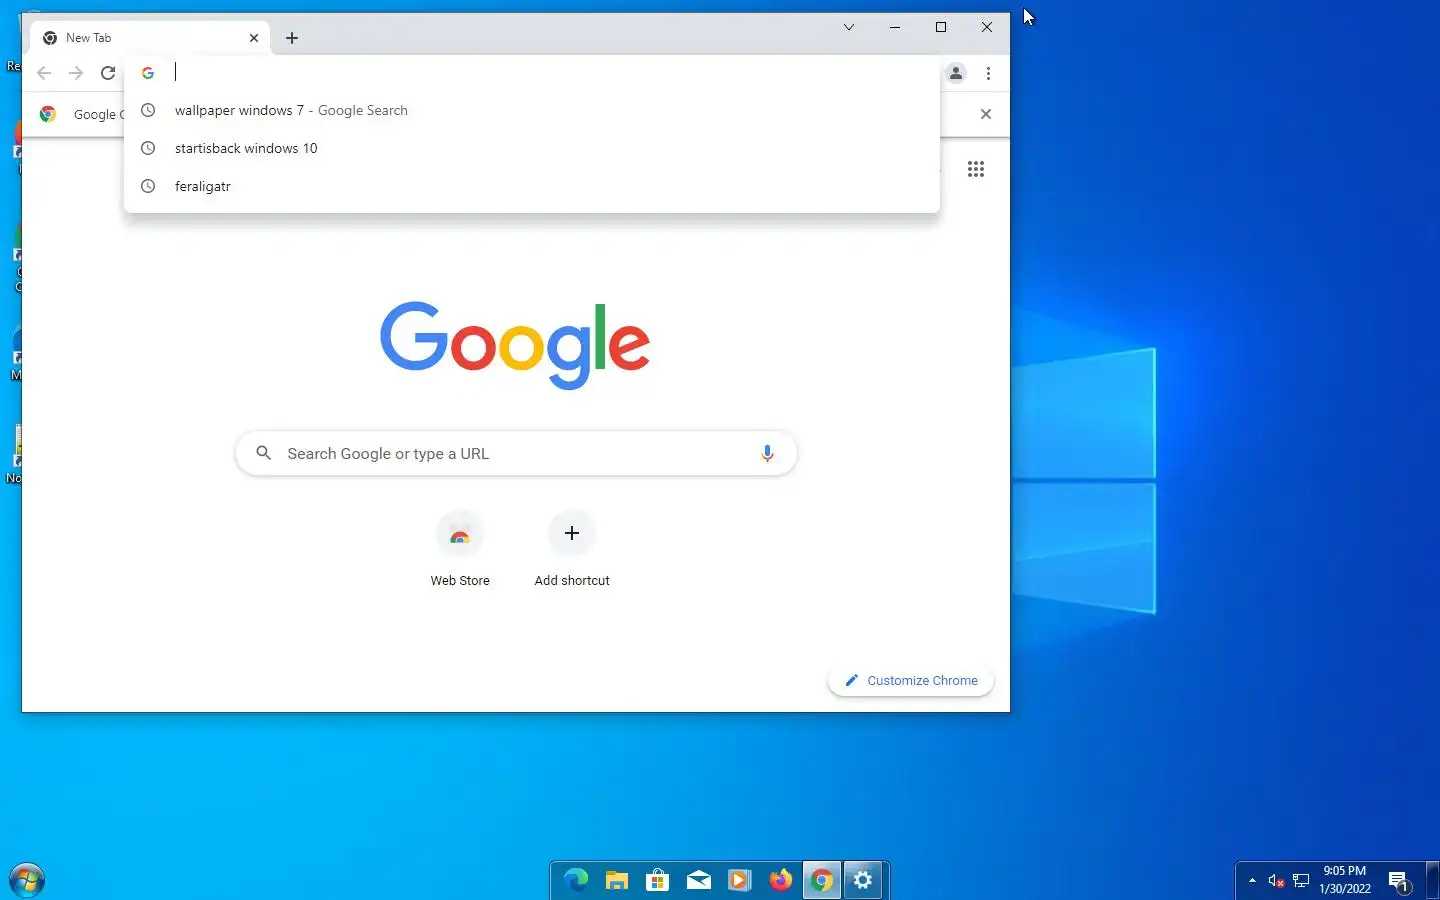Open Chrome's three-dot menu
The height and width of the screenshot is (900, 1440).
coord(988,73)
